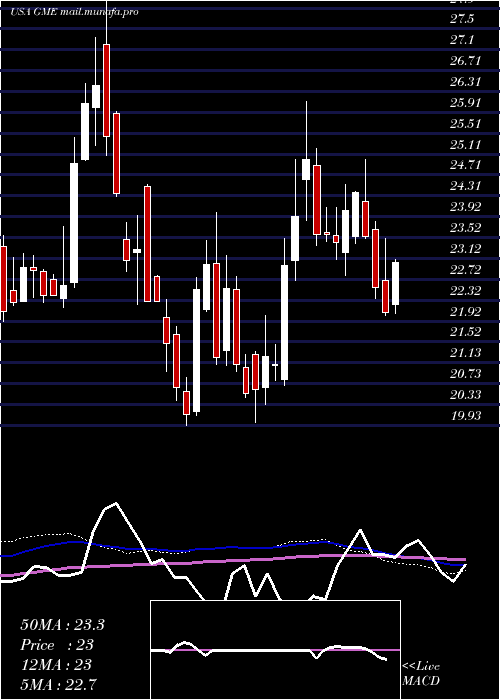The image size is (500, 700).
Task: Click the 23.12 price axis label
Action: click(466, 249)
